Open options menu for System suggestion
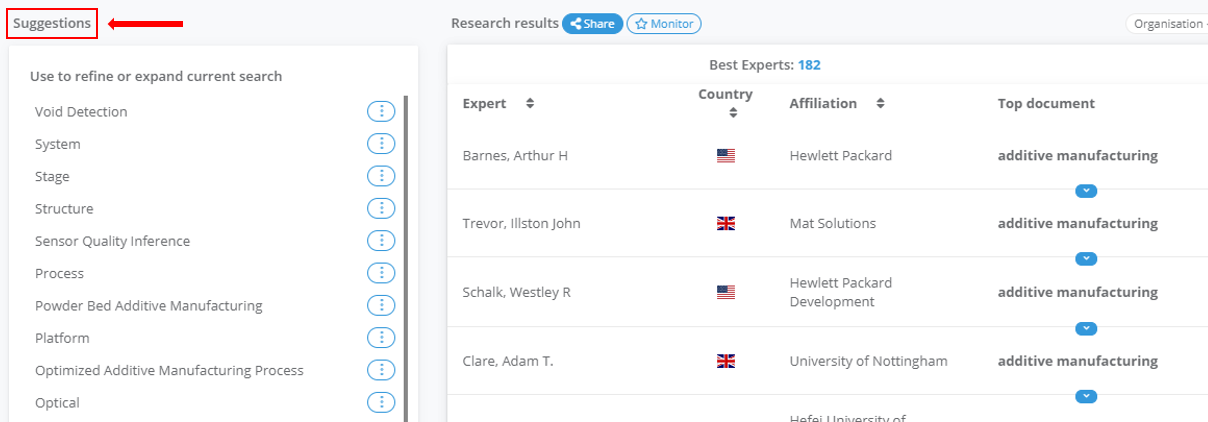1208x422 pixels. [381, 144]
